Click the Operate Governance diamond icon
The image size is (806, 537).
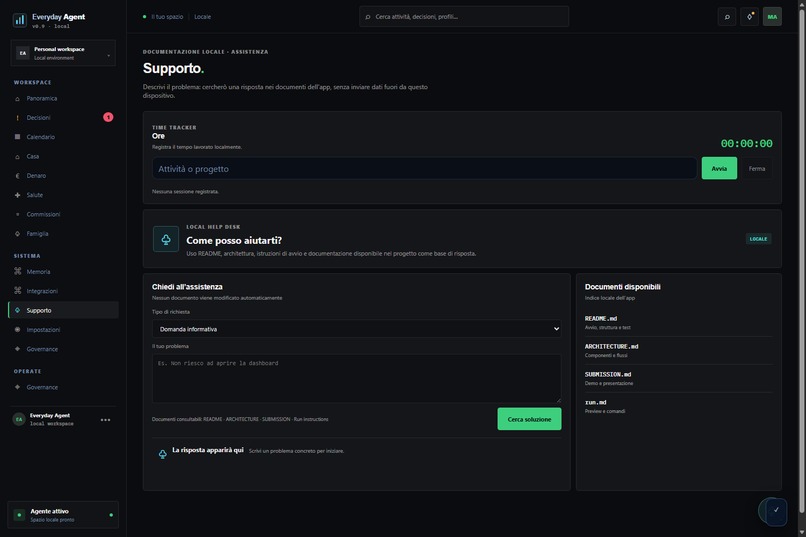tap(17, 387)
